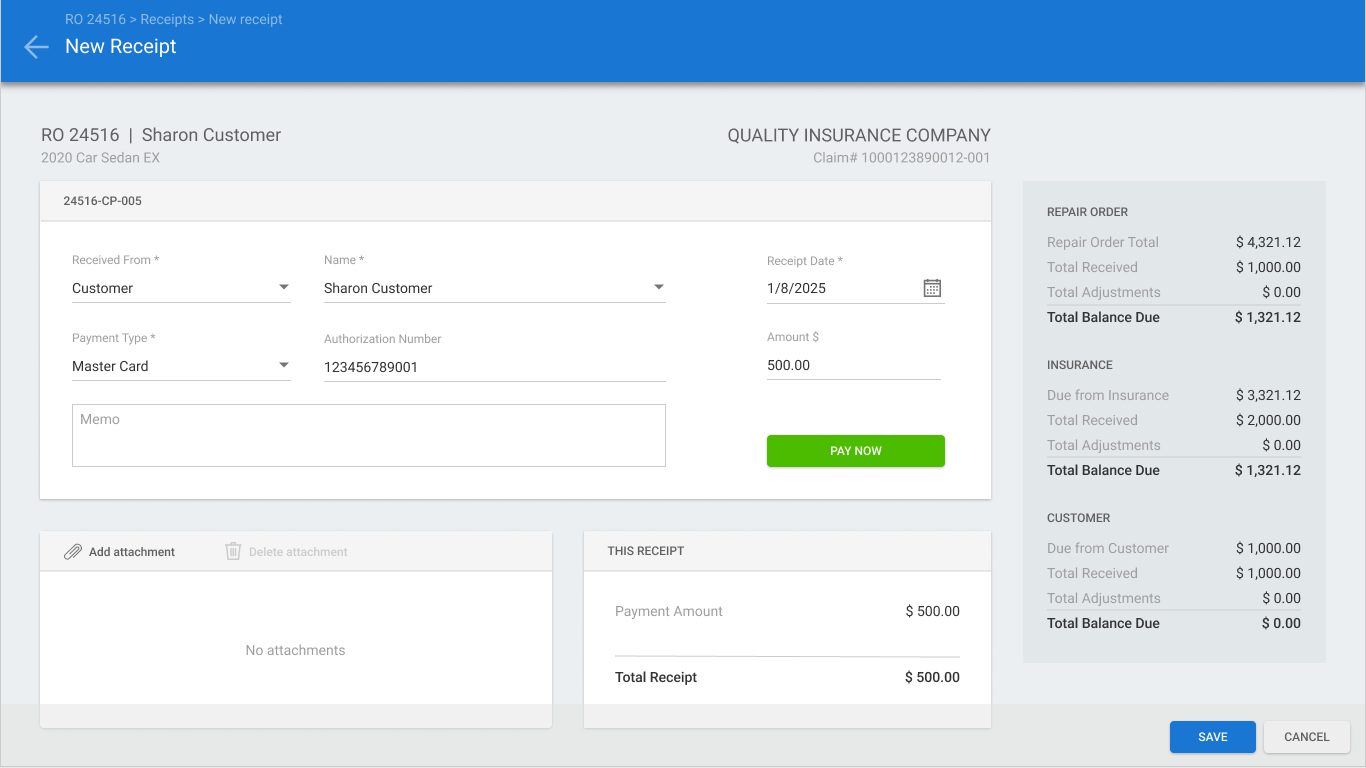Click RO 24516 in the breadcrumb
The height and width of the screenshot is (768, 1366).
click(97, 19)
